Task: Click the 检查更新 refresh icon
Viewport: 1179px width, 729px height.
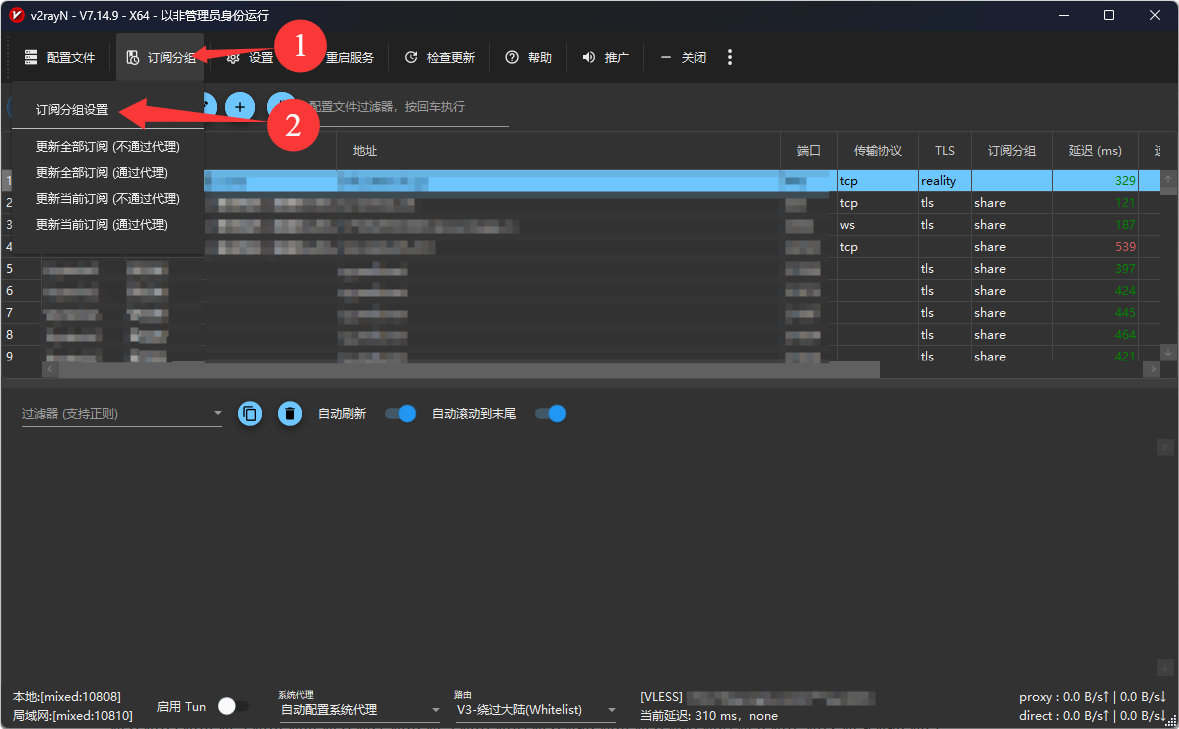Action: (x=411, y=58)
